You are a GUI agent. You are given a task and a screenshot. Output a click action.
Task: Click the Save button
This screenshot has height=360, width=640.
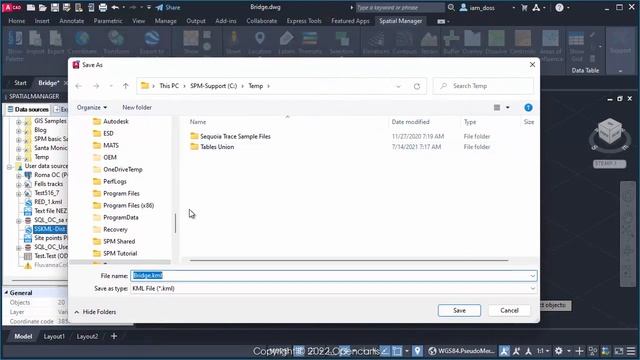[x=459, y=311]
